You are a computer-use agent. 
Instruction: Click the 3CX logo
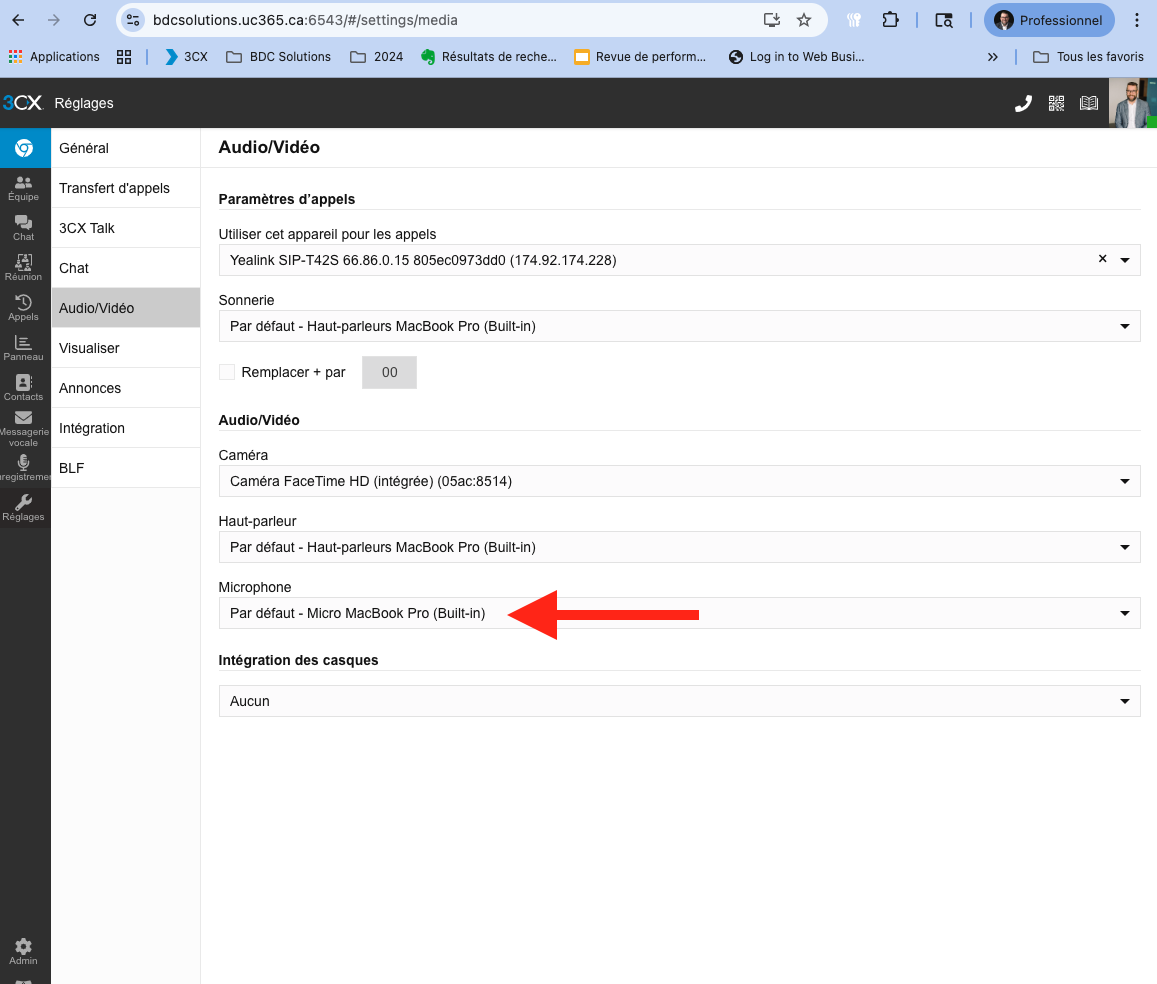(x=23, y=103)
